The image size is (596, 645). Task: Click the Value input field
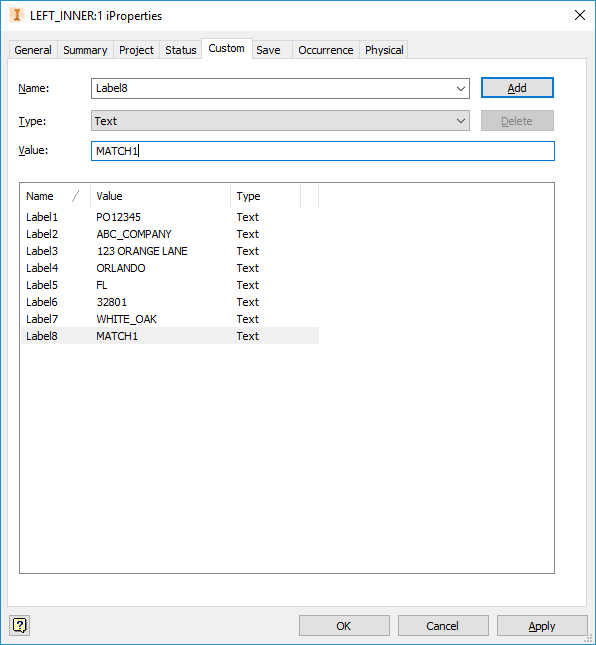tap(323, 151)
